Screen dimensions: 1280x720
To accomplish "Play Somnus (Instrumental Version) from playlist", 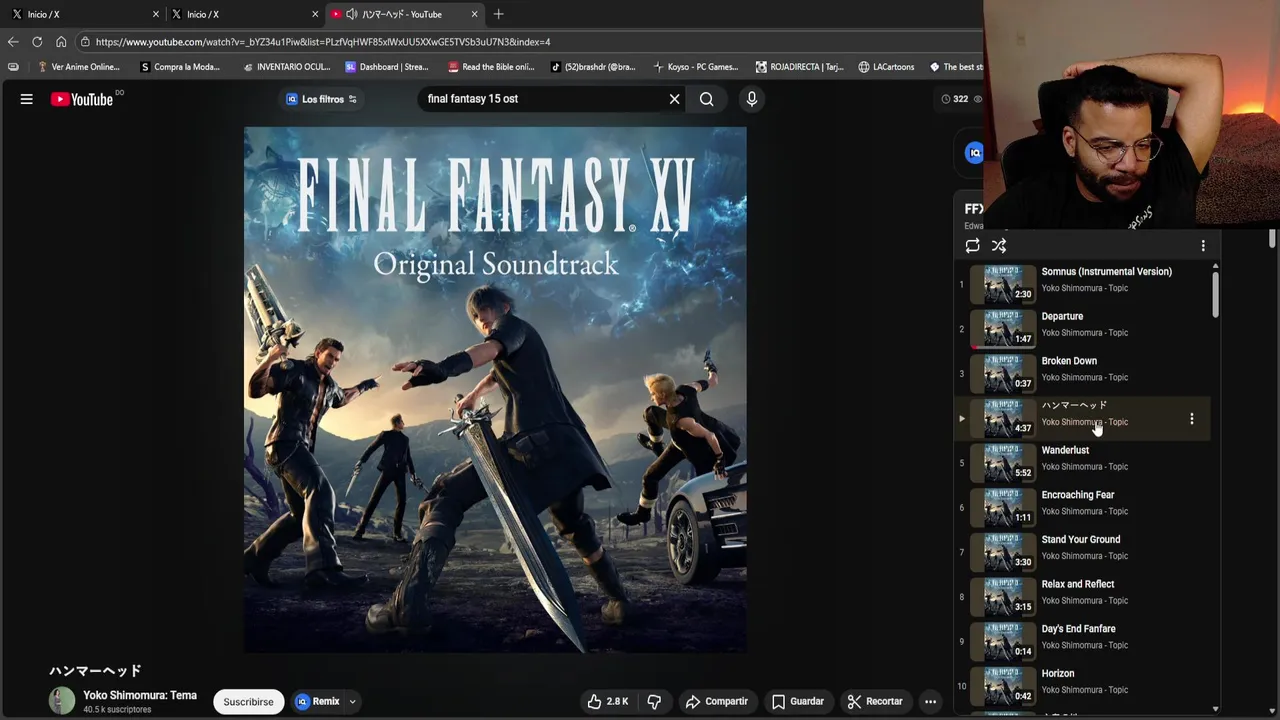I will click(x=1106, y=271).
